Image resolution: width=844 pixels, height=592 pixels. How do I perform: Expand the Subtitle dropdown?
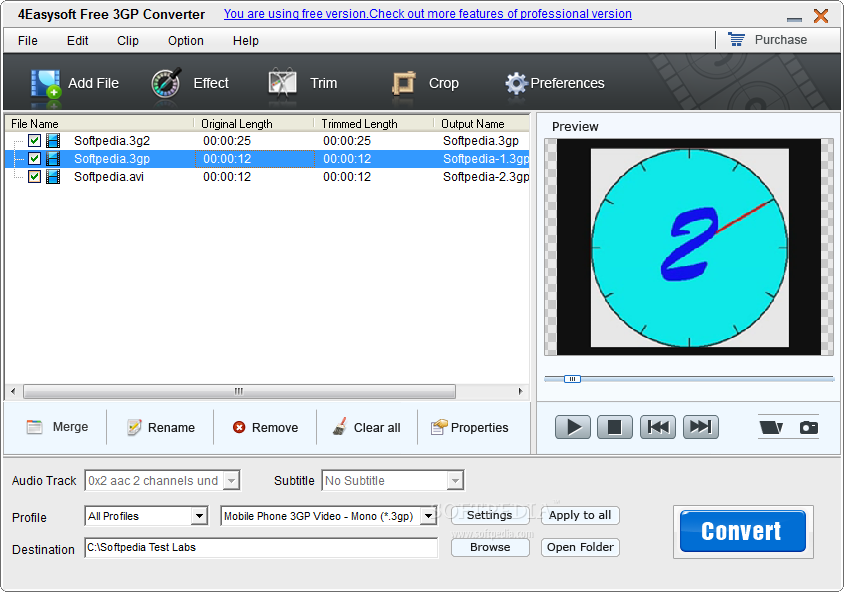point(455,481)
